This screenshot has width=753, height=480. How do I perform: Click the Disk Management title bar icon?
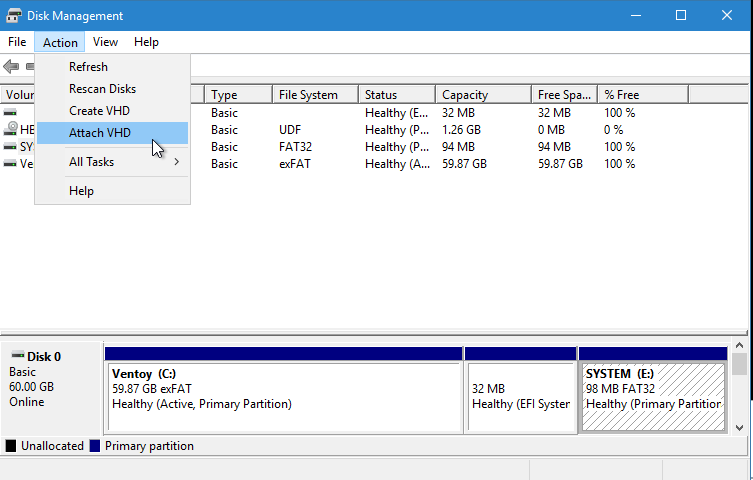(x=13, y=16)
